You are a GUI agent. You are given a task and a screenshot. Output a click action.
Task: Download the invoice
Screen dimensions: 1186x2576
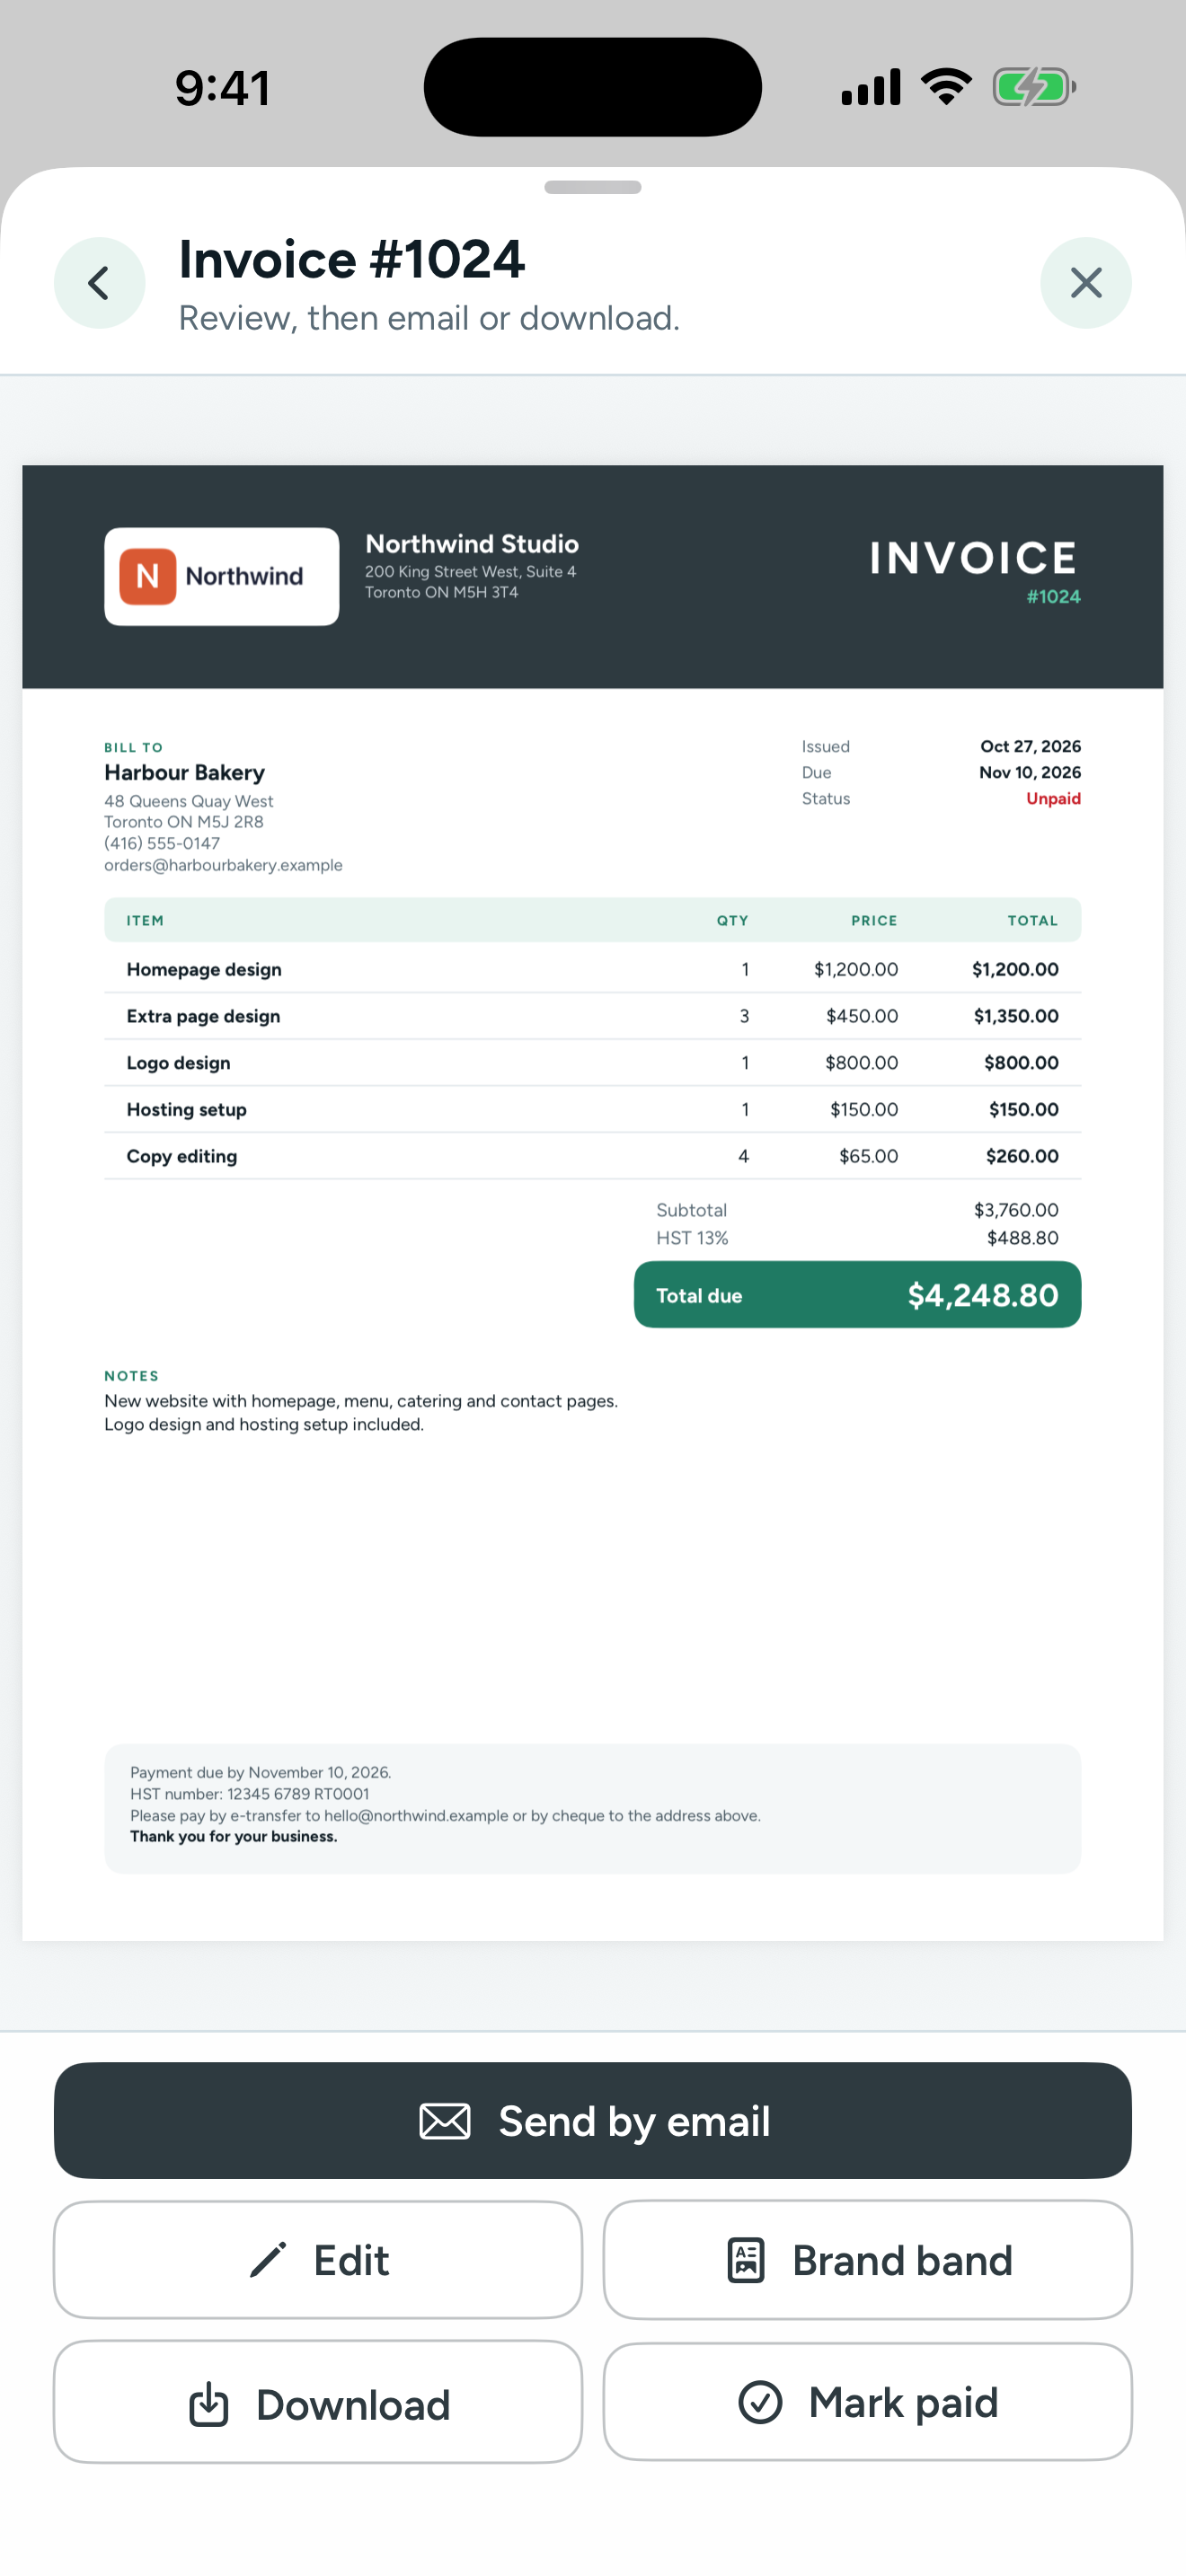(x=318, y=2402)
